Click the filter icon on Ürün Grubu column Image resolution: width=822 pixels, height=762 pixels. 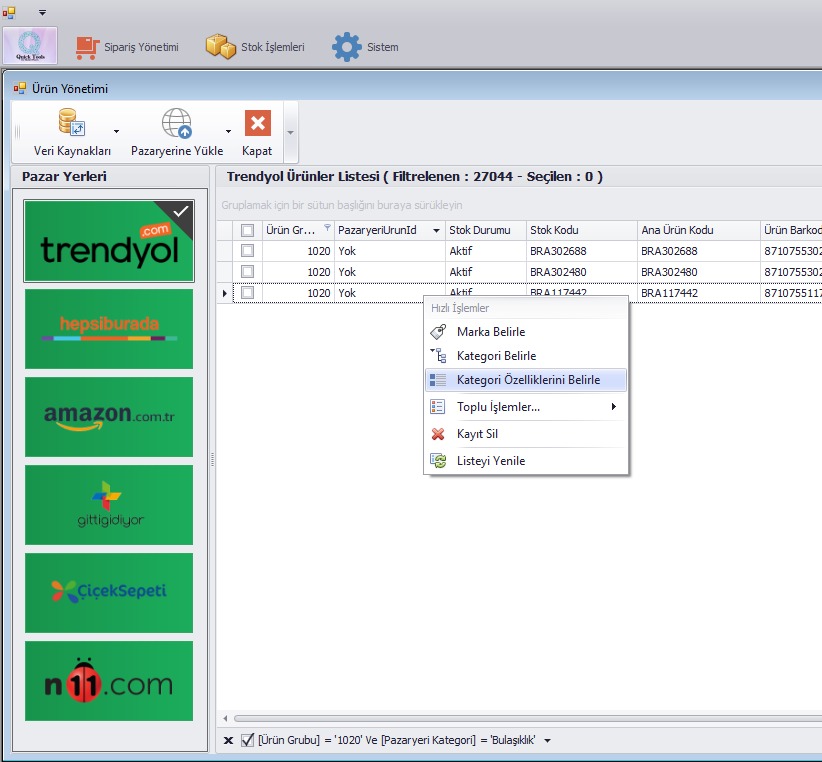[327, 227]
